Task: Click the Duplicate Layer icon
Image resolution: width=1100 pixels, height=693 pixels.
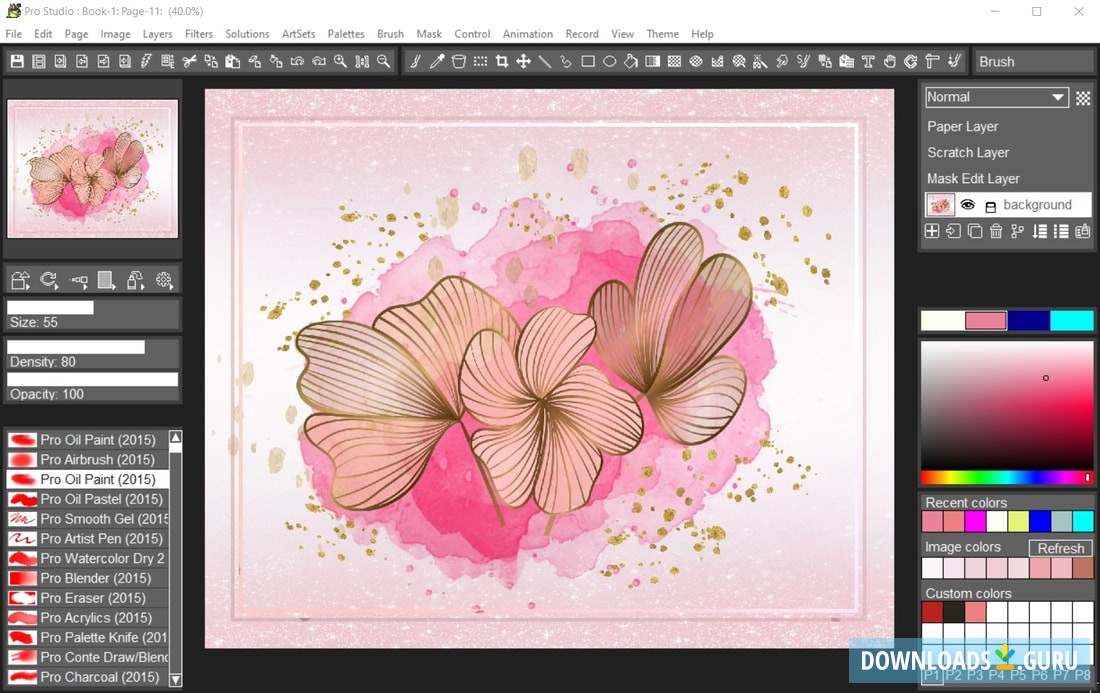Action: point(974,231)
